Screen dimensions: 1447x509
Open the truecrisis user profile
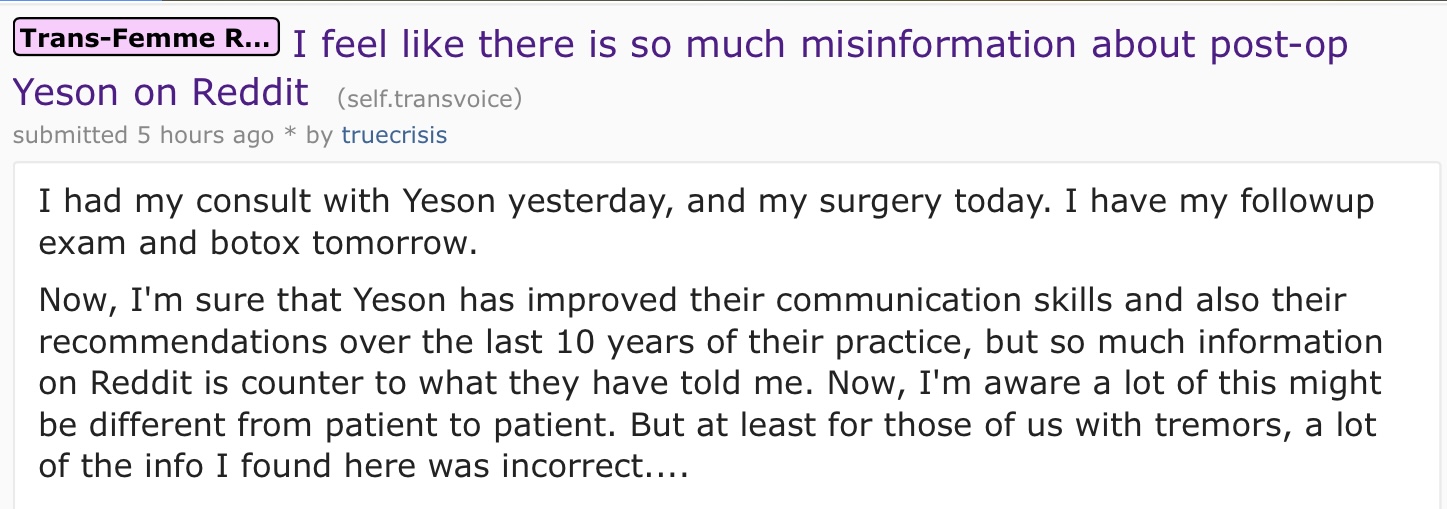pyautogui.click(x=394, y=135)
